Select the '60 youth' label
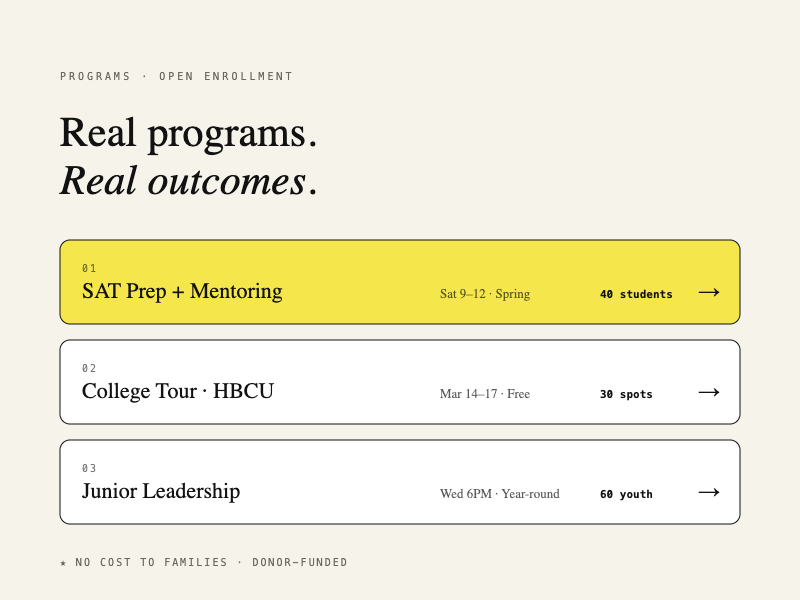This screenshot has width=800, height=600. pyautogui.click(x=626, y=494)
